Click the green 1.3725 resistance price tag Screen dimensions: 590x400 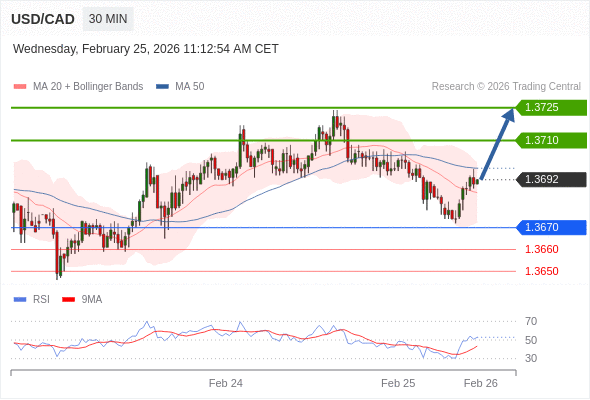[x=551, y=108]
